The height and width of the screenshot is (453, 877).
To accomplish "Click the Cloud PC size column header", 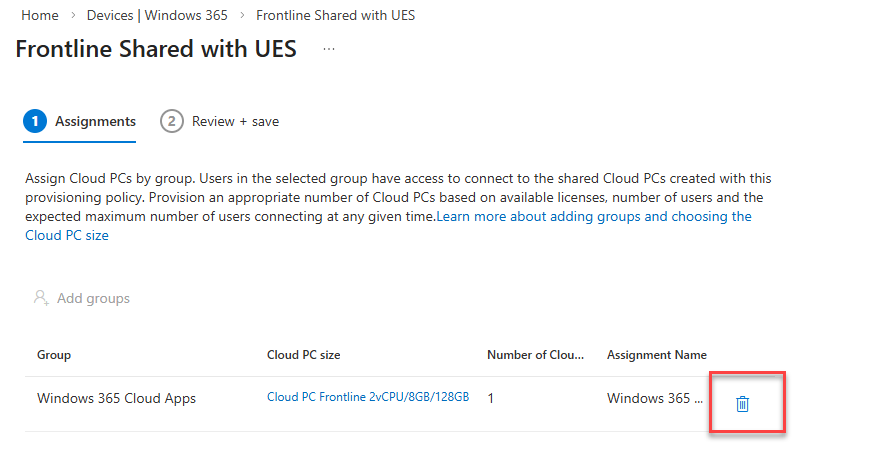I will tap(304, 355).
